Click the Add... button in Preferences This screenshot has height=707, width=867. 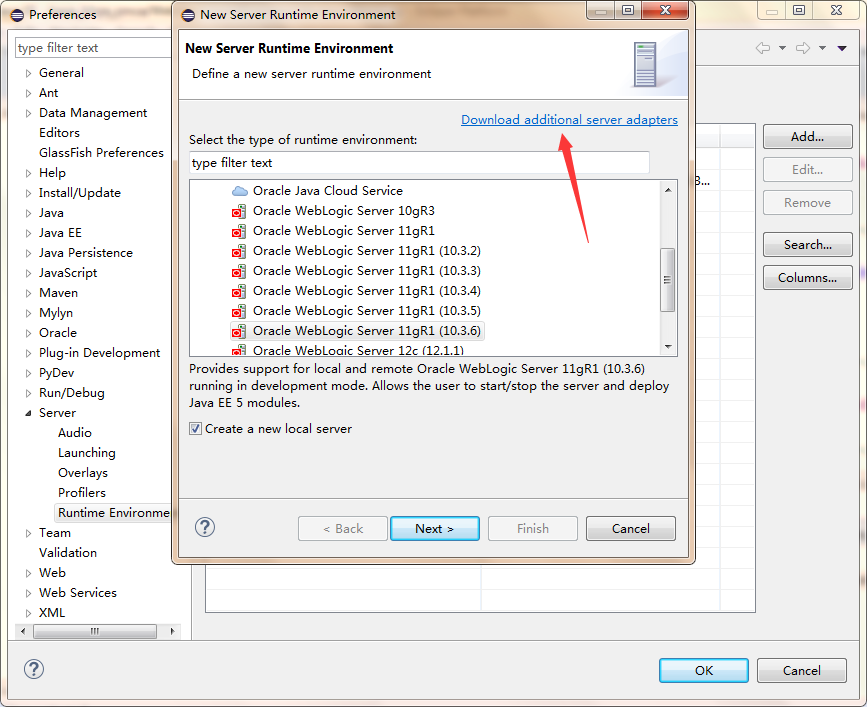[x=807, y=137]
